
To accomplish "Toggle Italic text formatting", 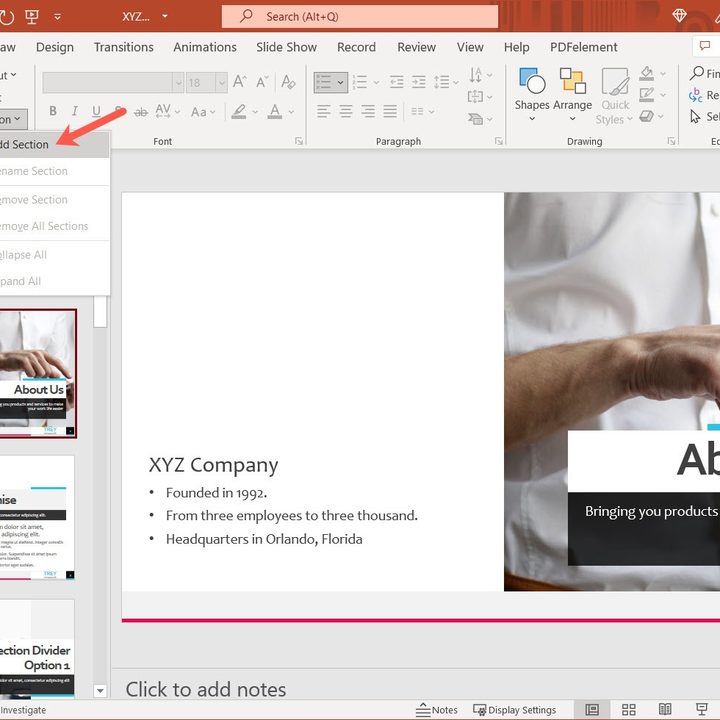I will tap(74, 111).
